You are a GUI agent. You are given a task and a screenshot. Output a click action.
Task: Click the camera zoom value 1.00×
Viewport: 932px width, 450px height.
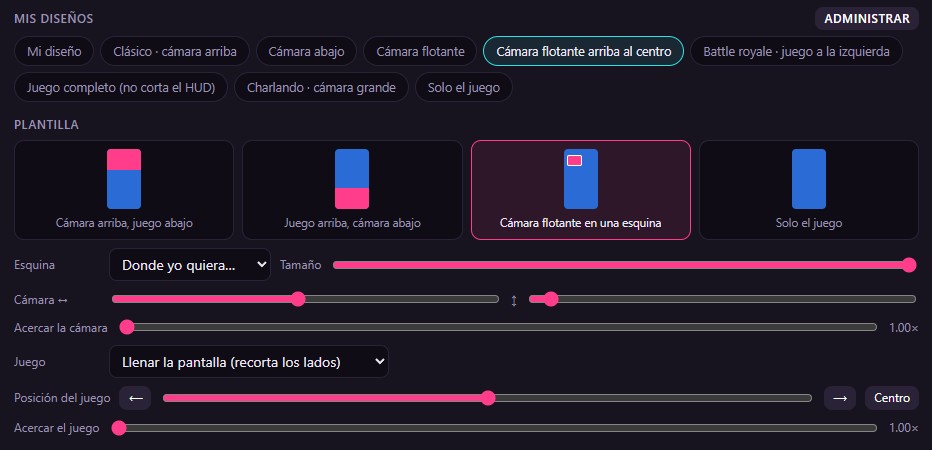coord(903,328)
